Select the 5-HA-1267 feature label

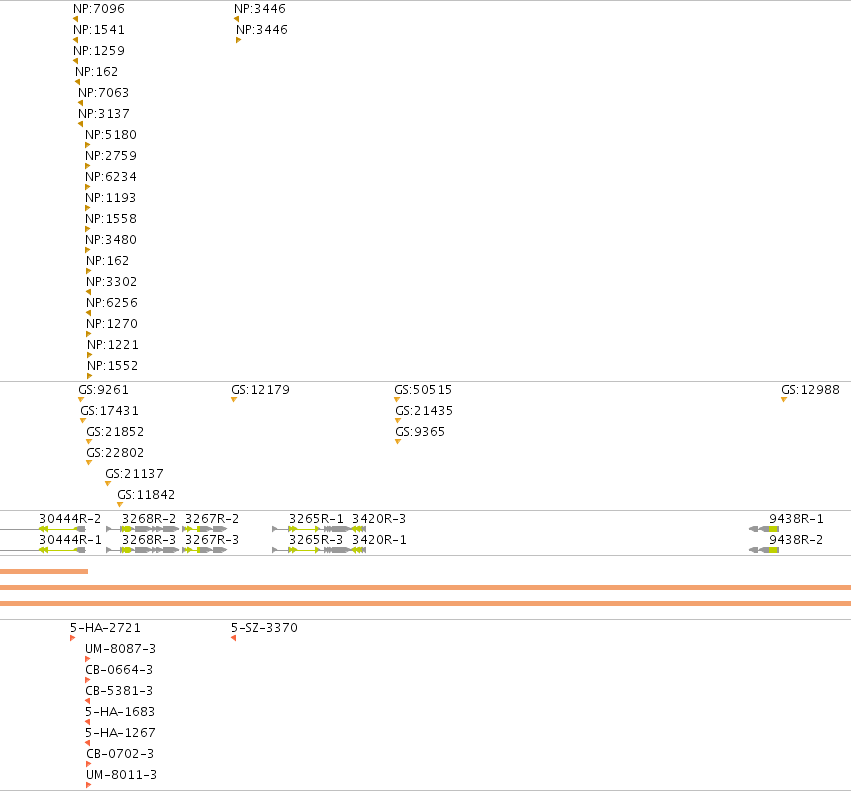coord(120,733)
